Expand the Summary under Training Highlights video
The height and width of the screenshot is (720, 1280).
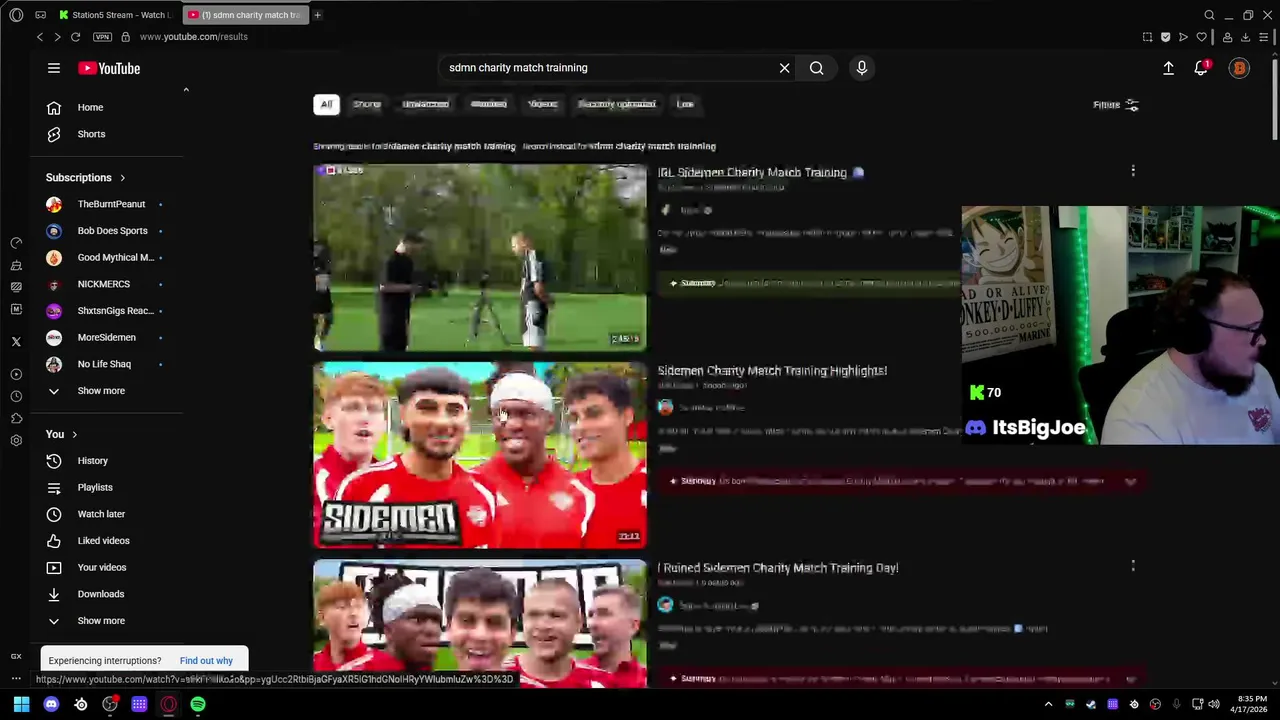pyautogui.click(x=1130, y=481)
